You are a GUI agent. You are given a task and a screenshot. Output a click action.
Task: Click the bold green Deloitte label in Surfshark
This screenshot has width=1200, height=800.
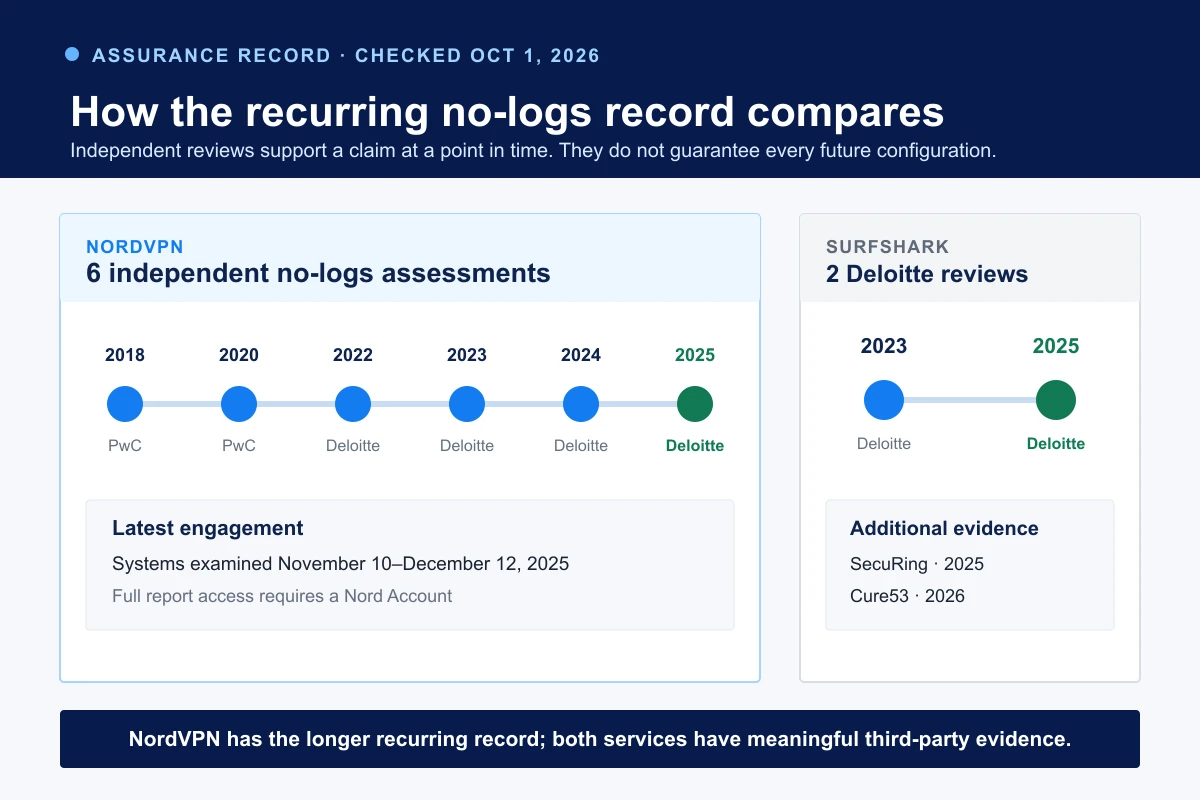coord(1056,443)
